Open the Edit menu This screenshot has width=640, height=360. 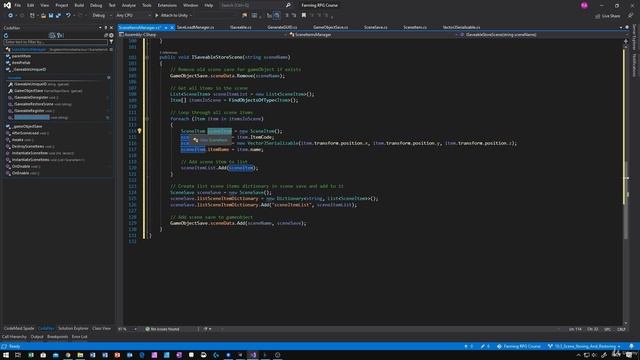pyautogui.click(x=31, y=5)
